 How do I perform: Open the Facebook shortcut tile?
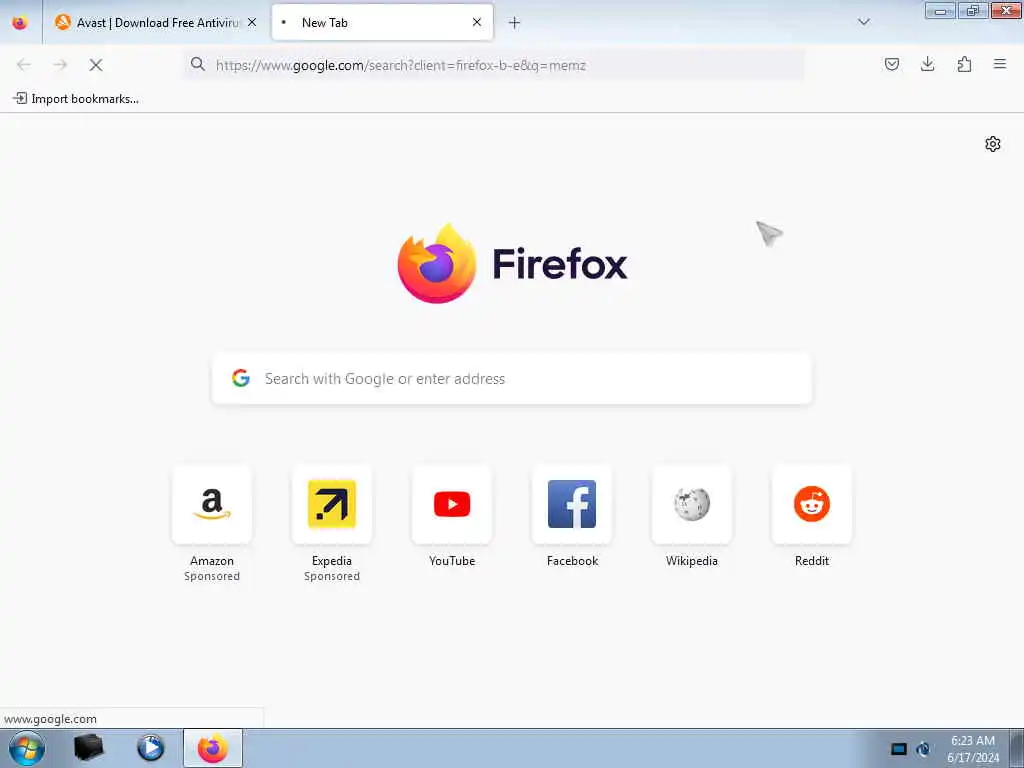coord(572,504)
